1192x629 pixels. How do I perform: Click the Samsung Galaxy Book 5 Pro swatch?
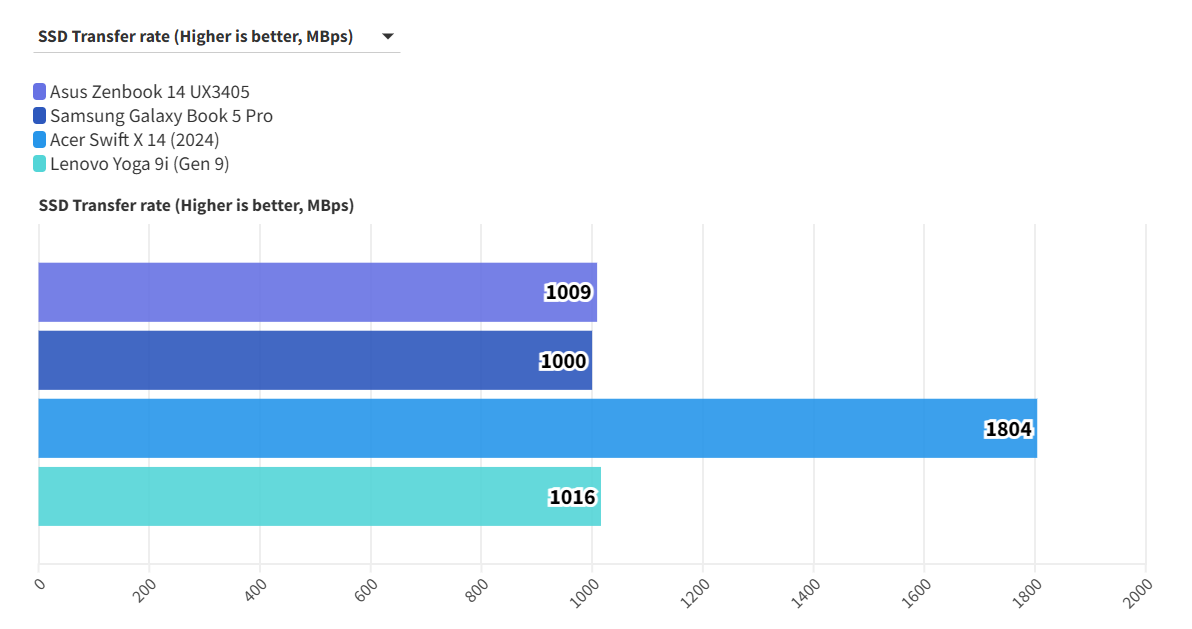pos(40,116)
